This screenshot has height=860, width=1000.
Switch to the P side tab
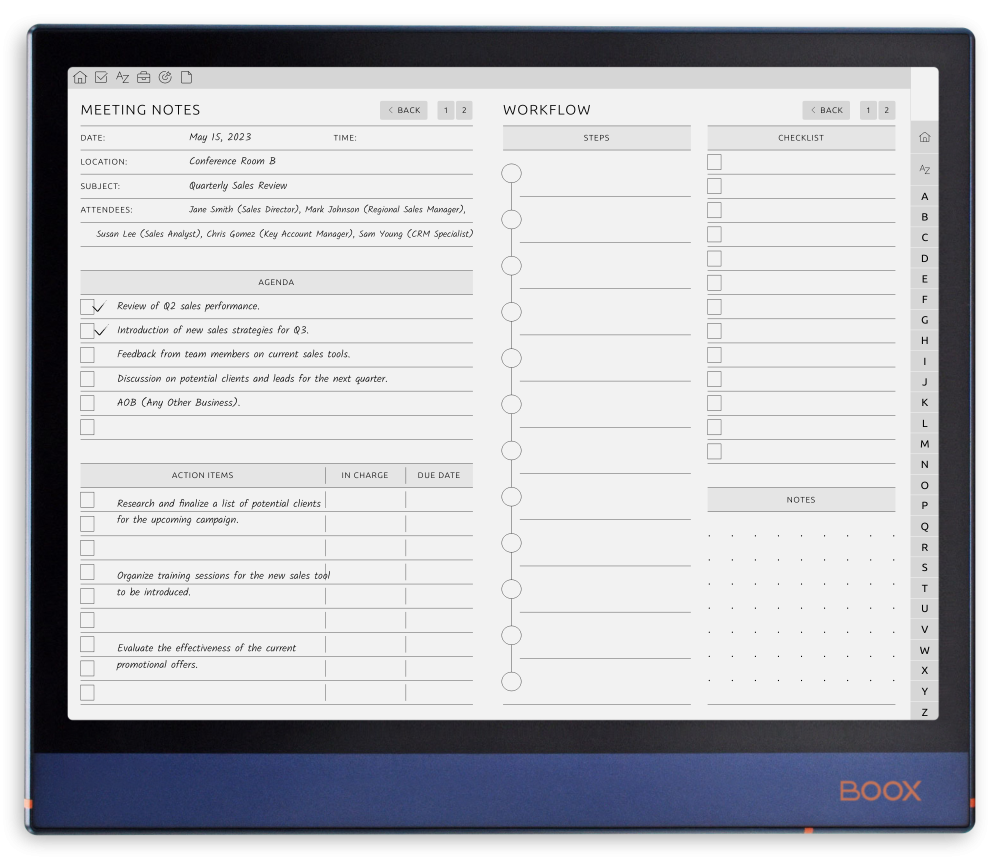pos(925,505)
